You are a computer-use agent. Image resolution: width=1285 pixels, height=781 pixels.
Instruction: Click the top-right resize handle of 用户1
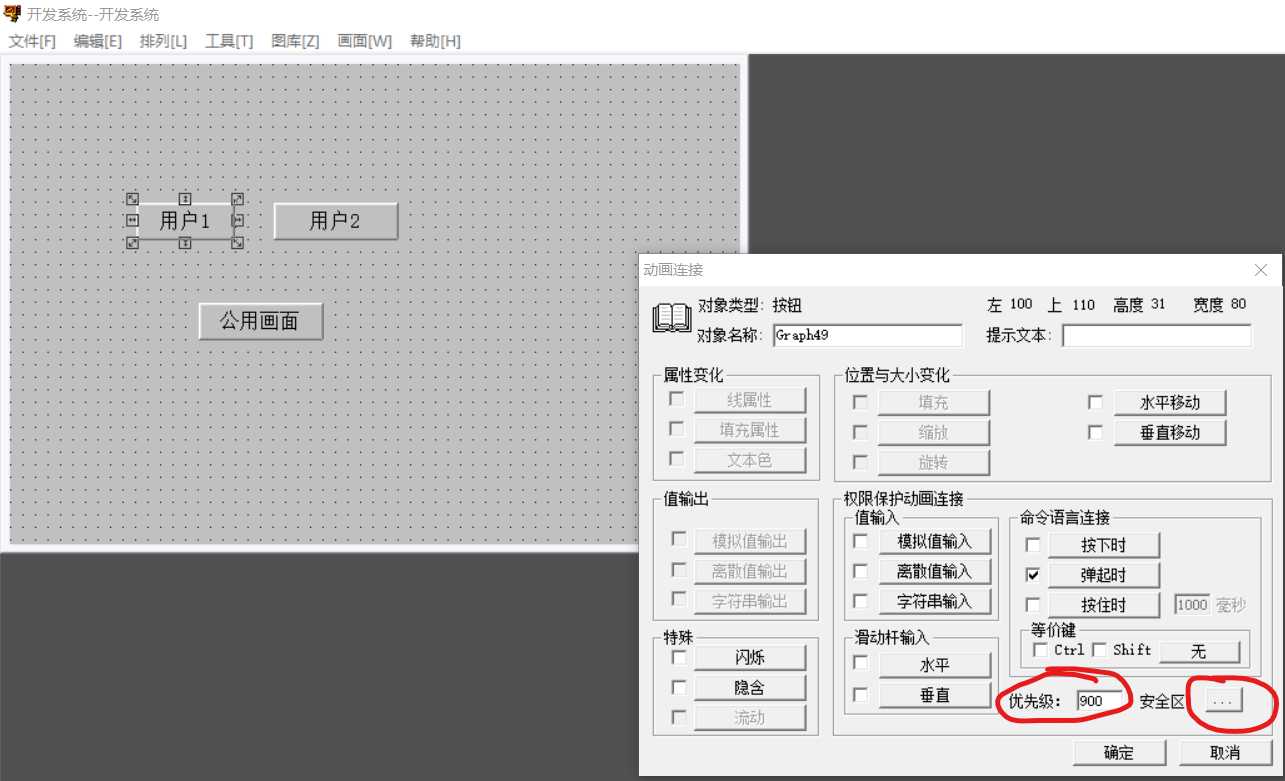click(x=237, y=199)
